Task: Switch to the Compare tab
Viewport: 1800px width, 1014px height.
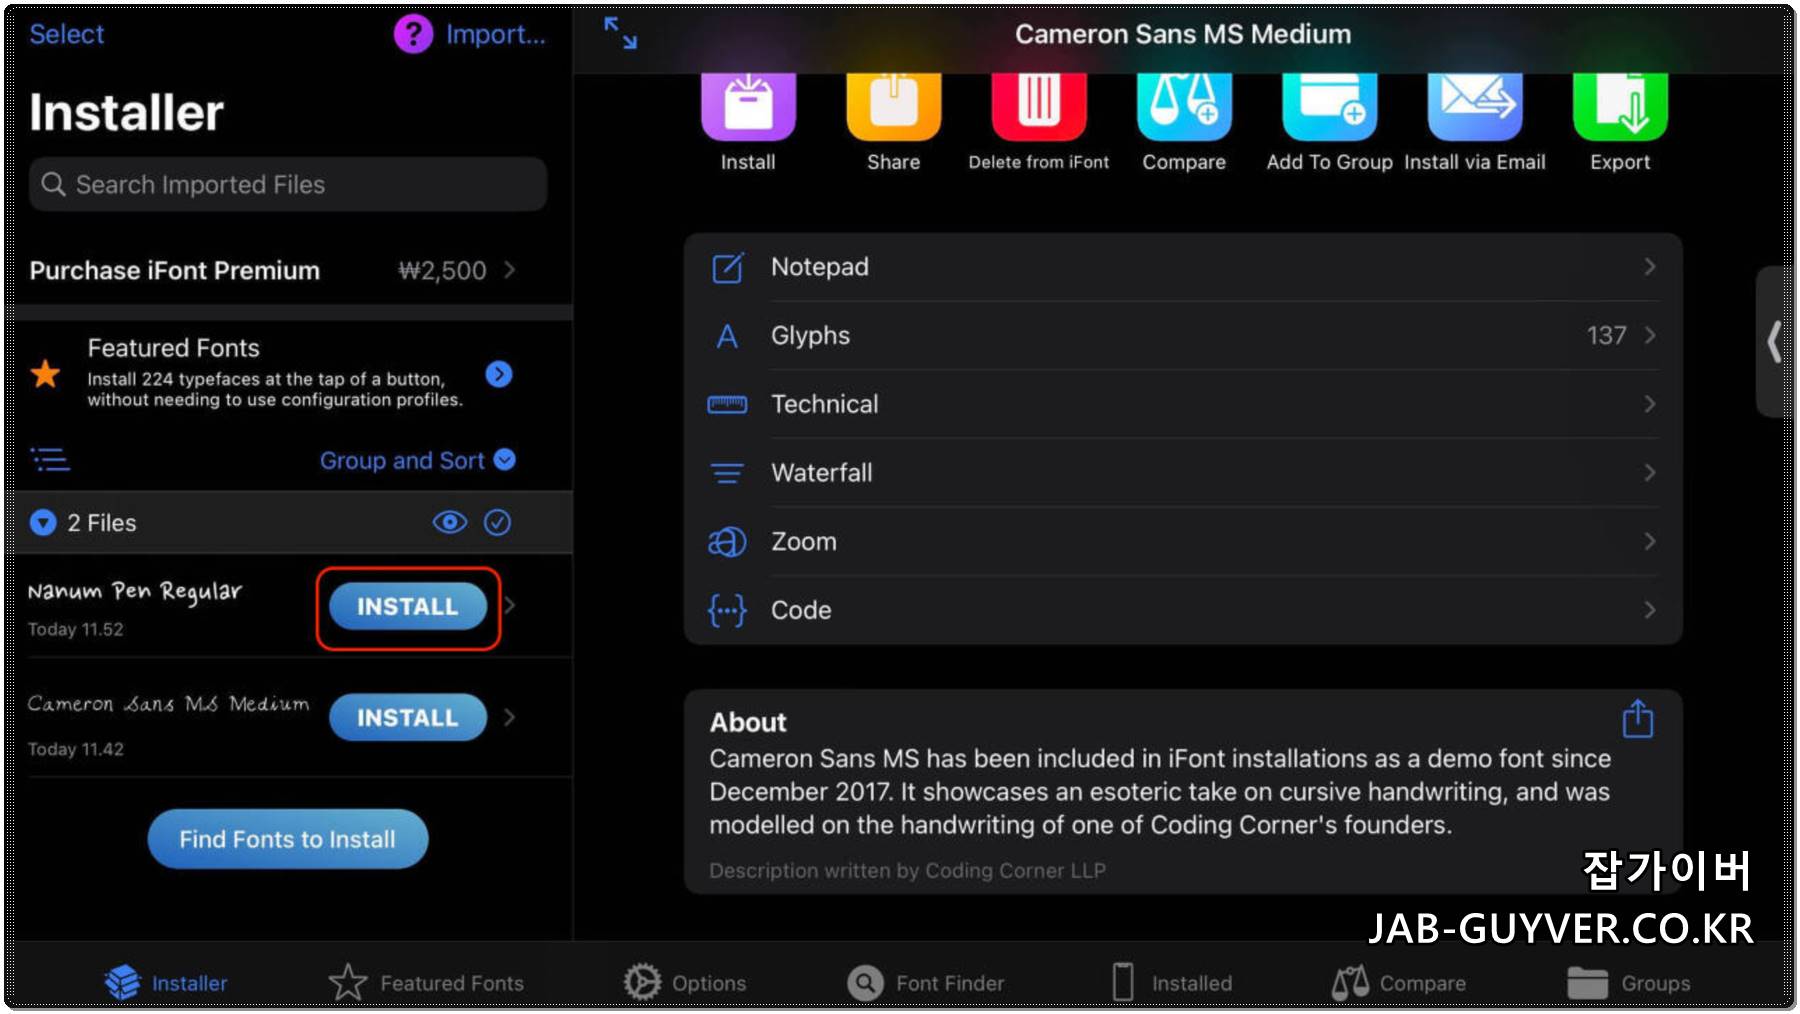Action: pos(1399,982)
